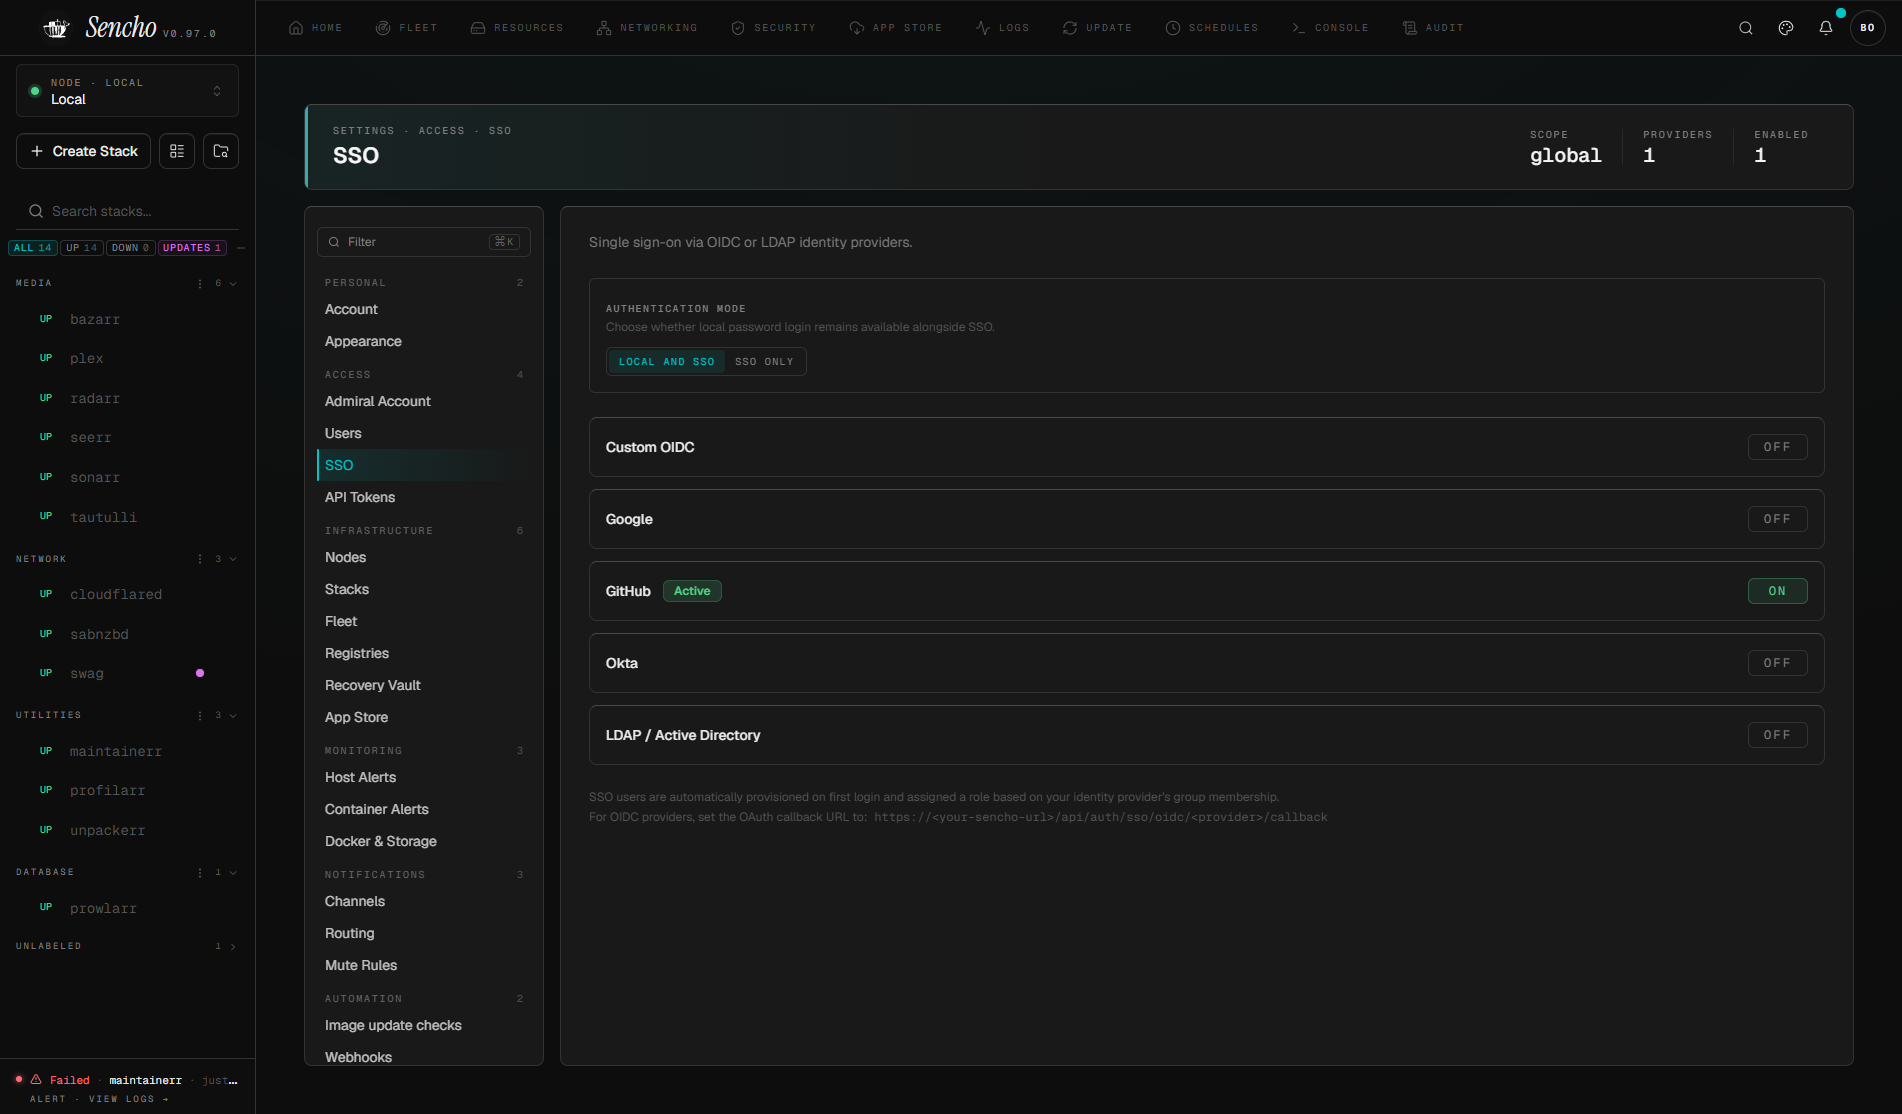Open options dots for Network group
This screenshot has height=1114, width=1902.
(200, 559)
